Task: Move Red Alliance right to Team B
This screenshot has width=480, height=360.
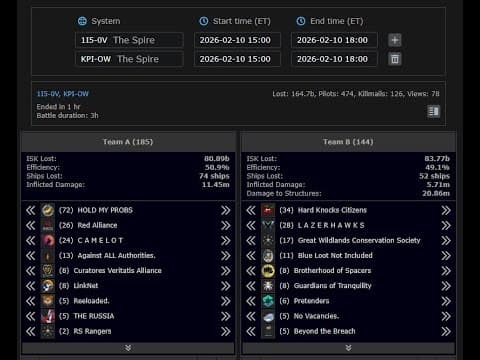Action: [x=226, y=225]
